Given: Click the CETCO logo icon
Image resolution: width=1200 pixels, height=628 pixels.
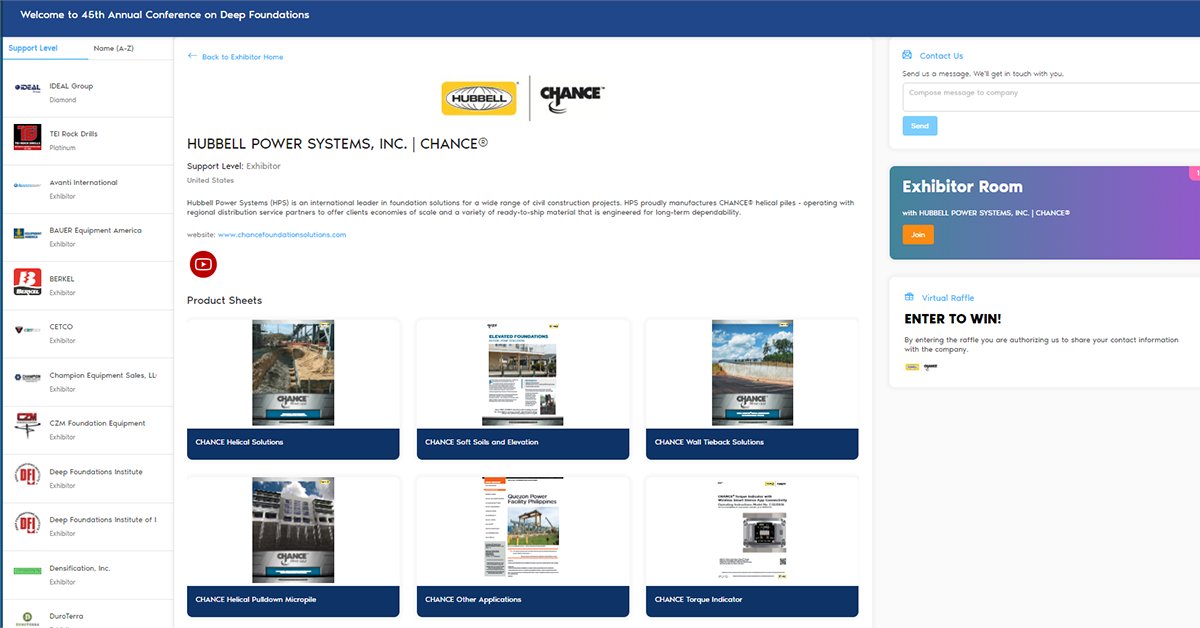Looking at the screenshot, I should [27, 330].
